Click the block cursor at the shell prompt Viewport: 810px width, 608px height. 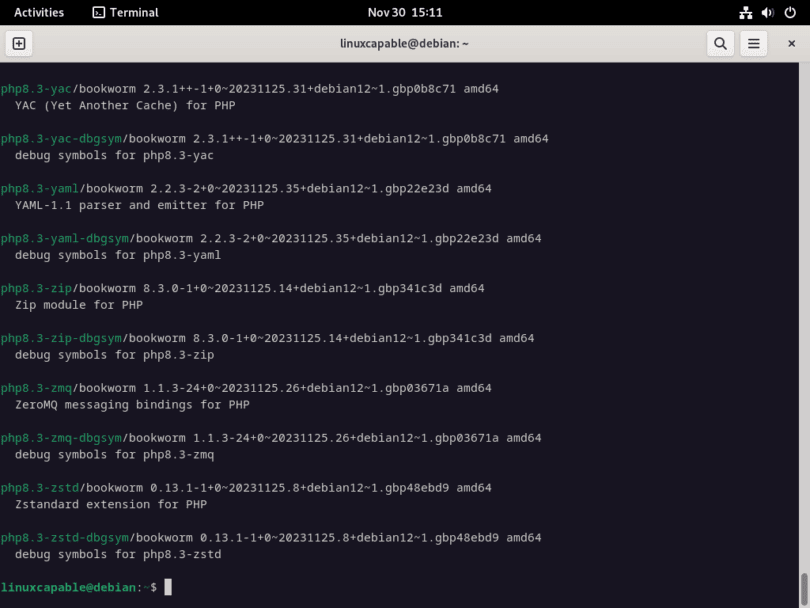point(166,587)
